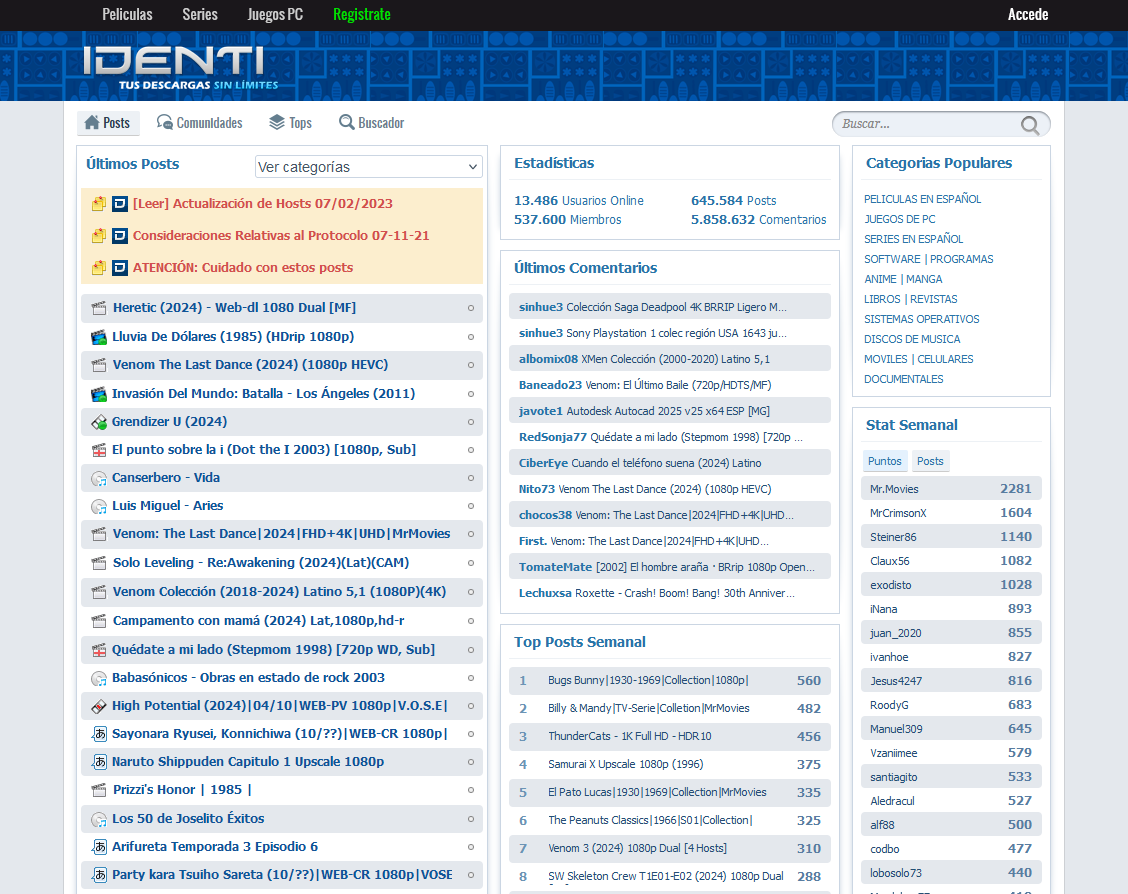Screen dimensions: 1128x894
Task: Click the music disc icon beside Canserbero - Vida
Action: click(99, 478)
